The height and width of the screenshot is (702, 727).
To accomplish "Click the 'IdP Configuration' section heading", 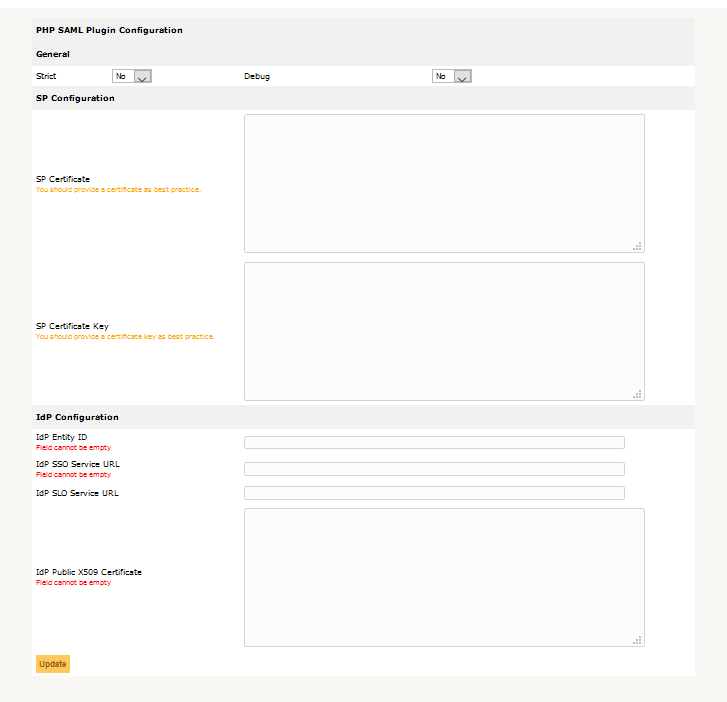I will click(77, 417).
